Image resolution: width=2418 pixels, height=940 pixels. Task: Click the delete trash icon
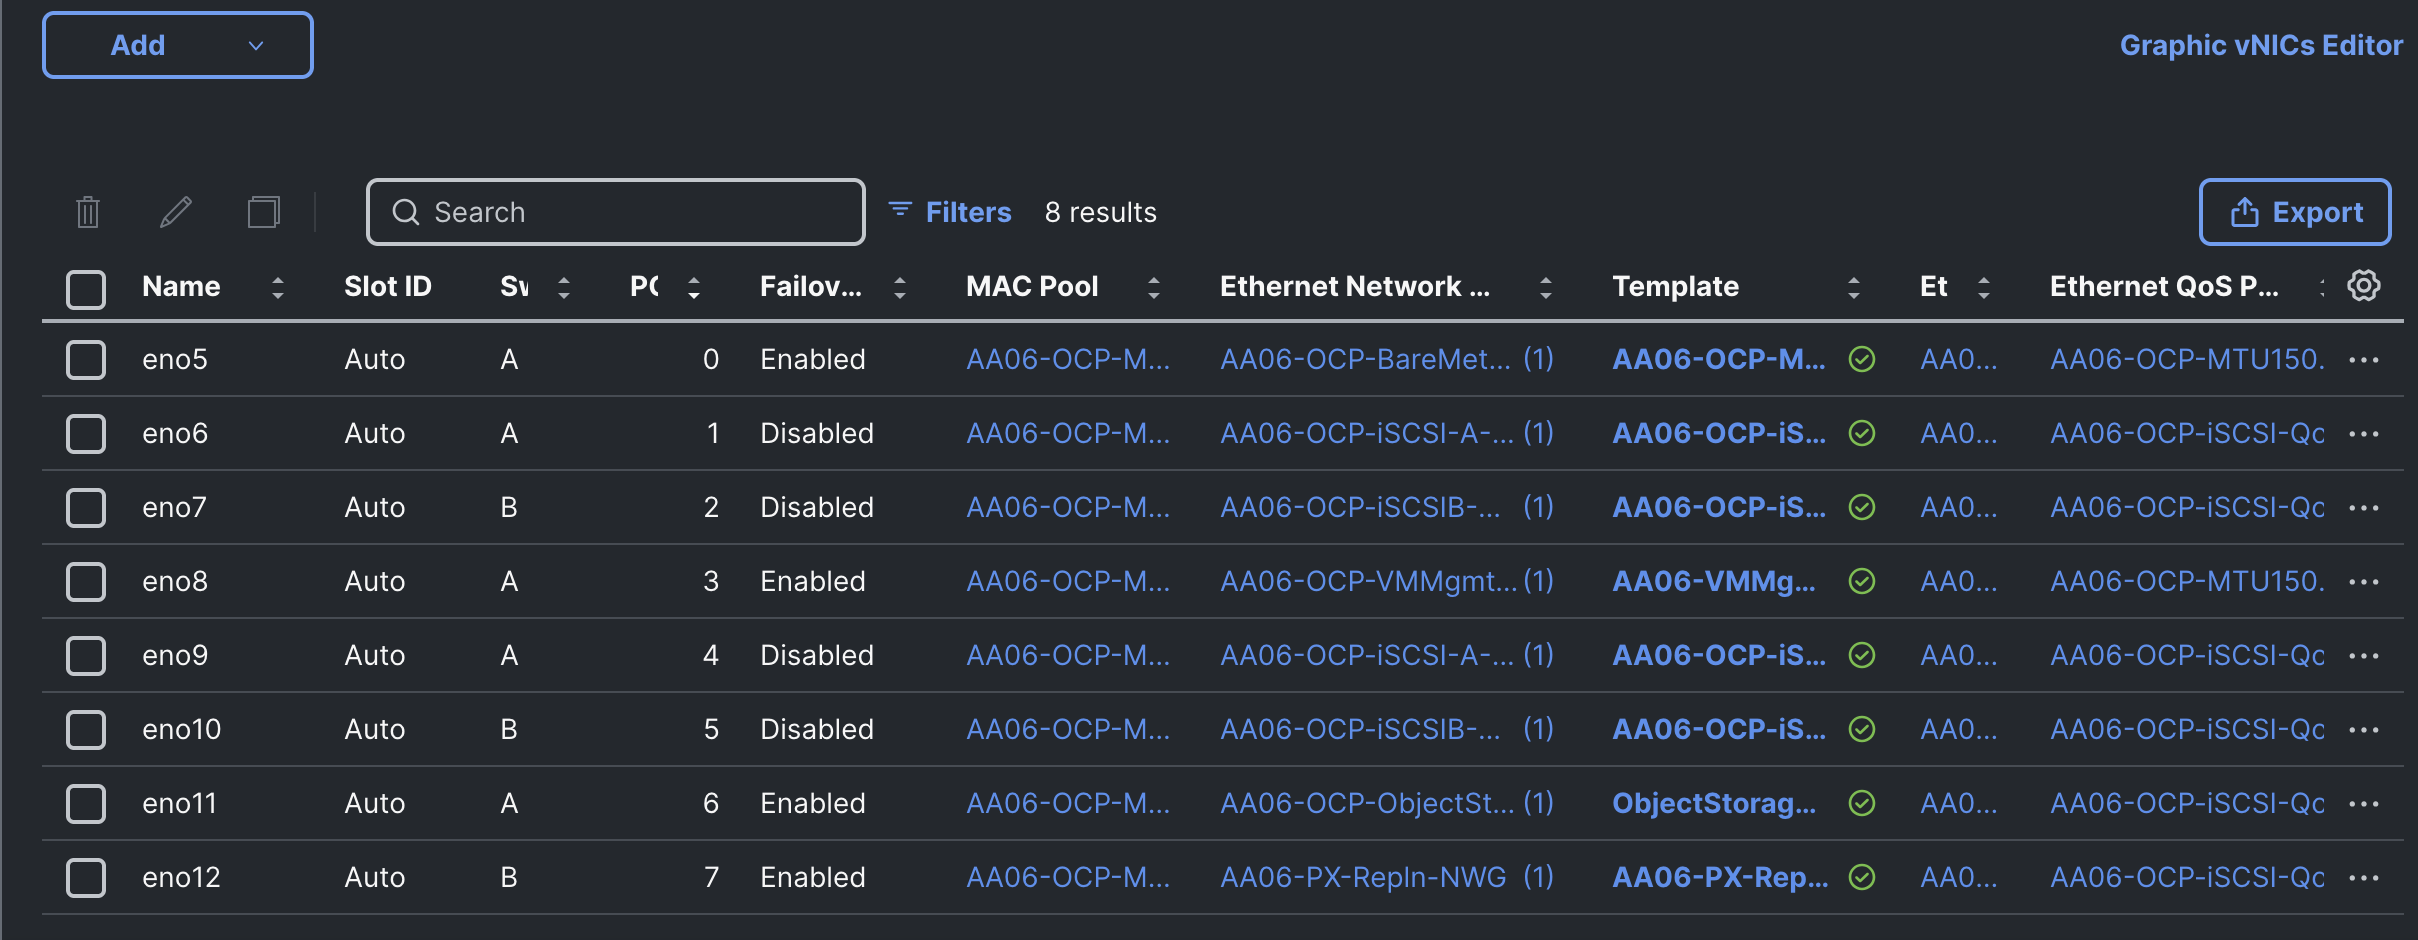coord(88,212)
